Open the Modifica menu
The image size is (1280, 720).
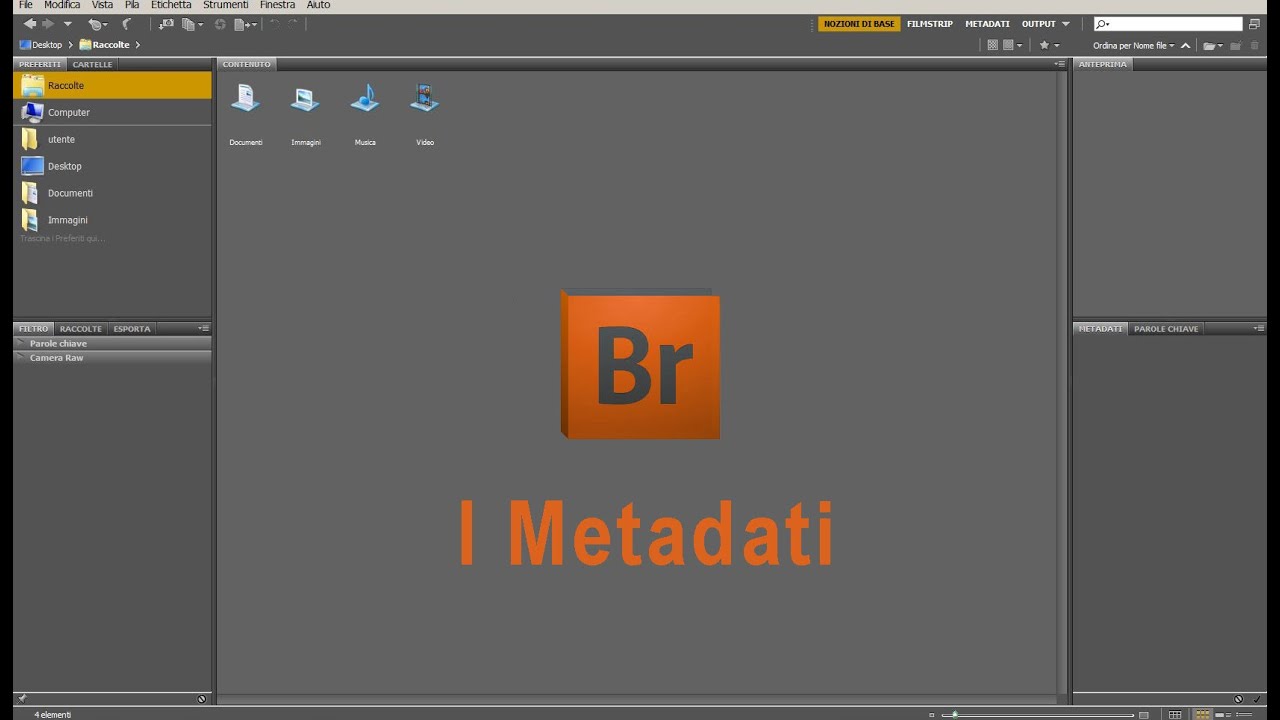coord(62,5)
